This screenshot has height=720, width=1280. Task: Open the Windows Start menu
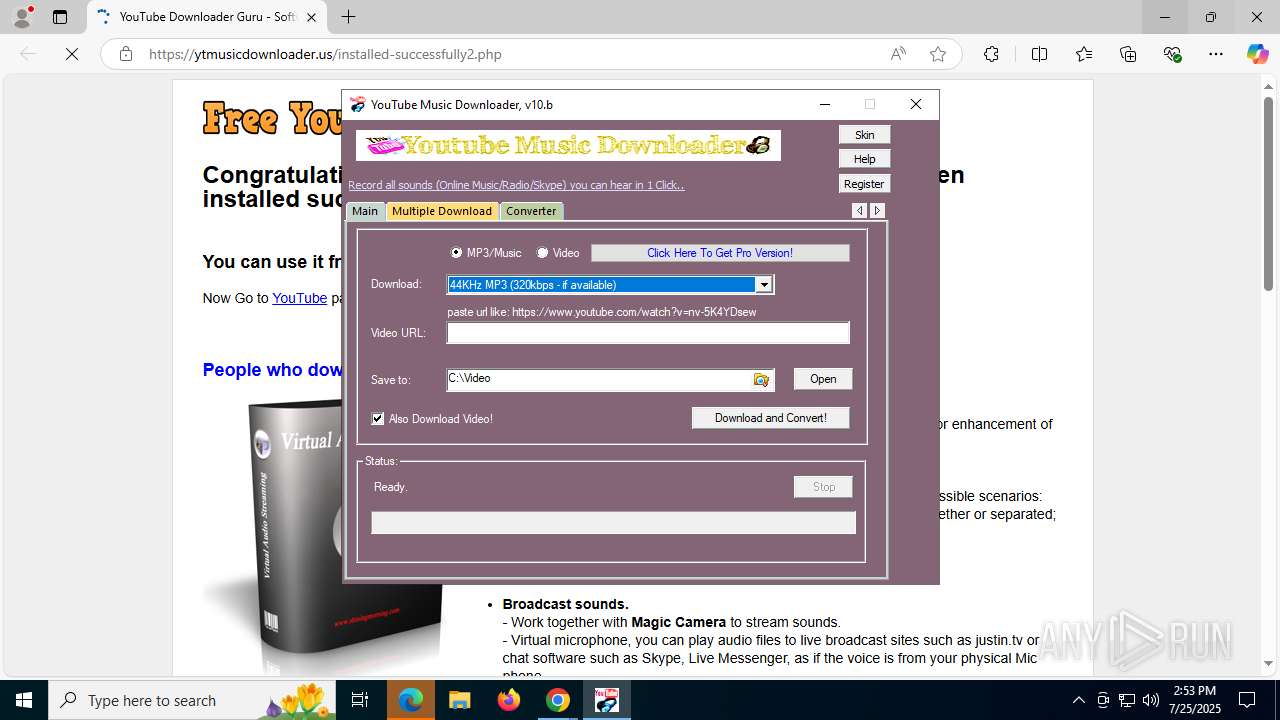point(24,700)
